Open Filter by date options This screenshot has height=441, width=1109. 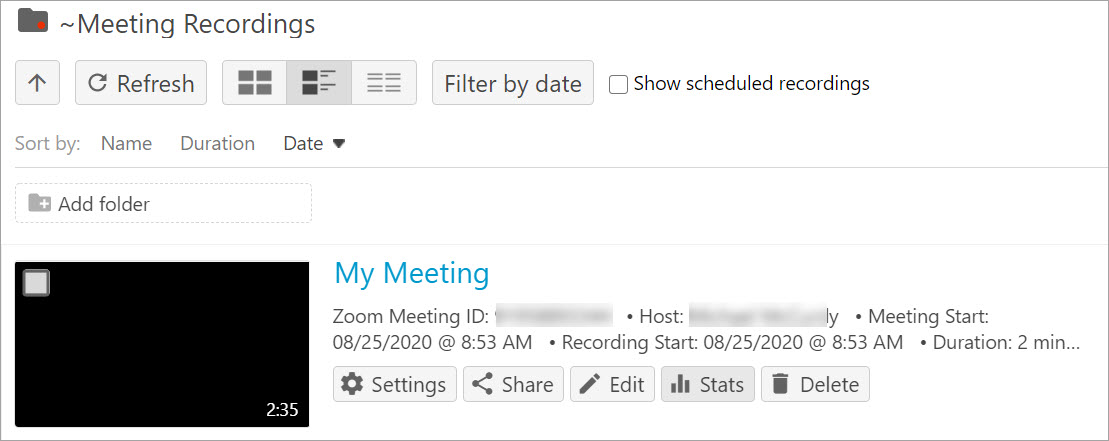[513, 83]
